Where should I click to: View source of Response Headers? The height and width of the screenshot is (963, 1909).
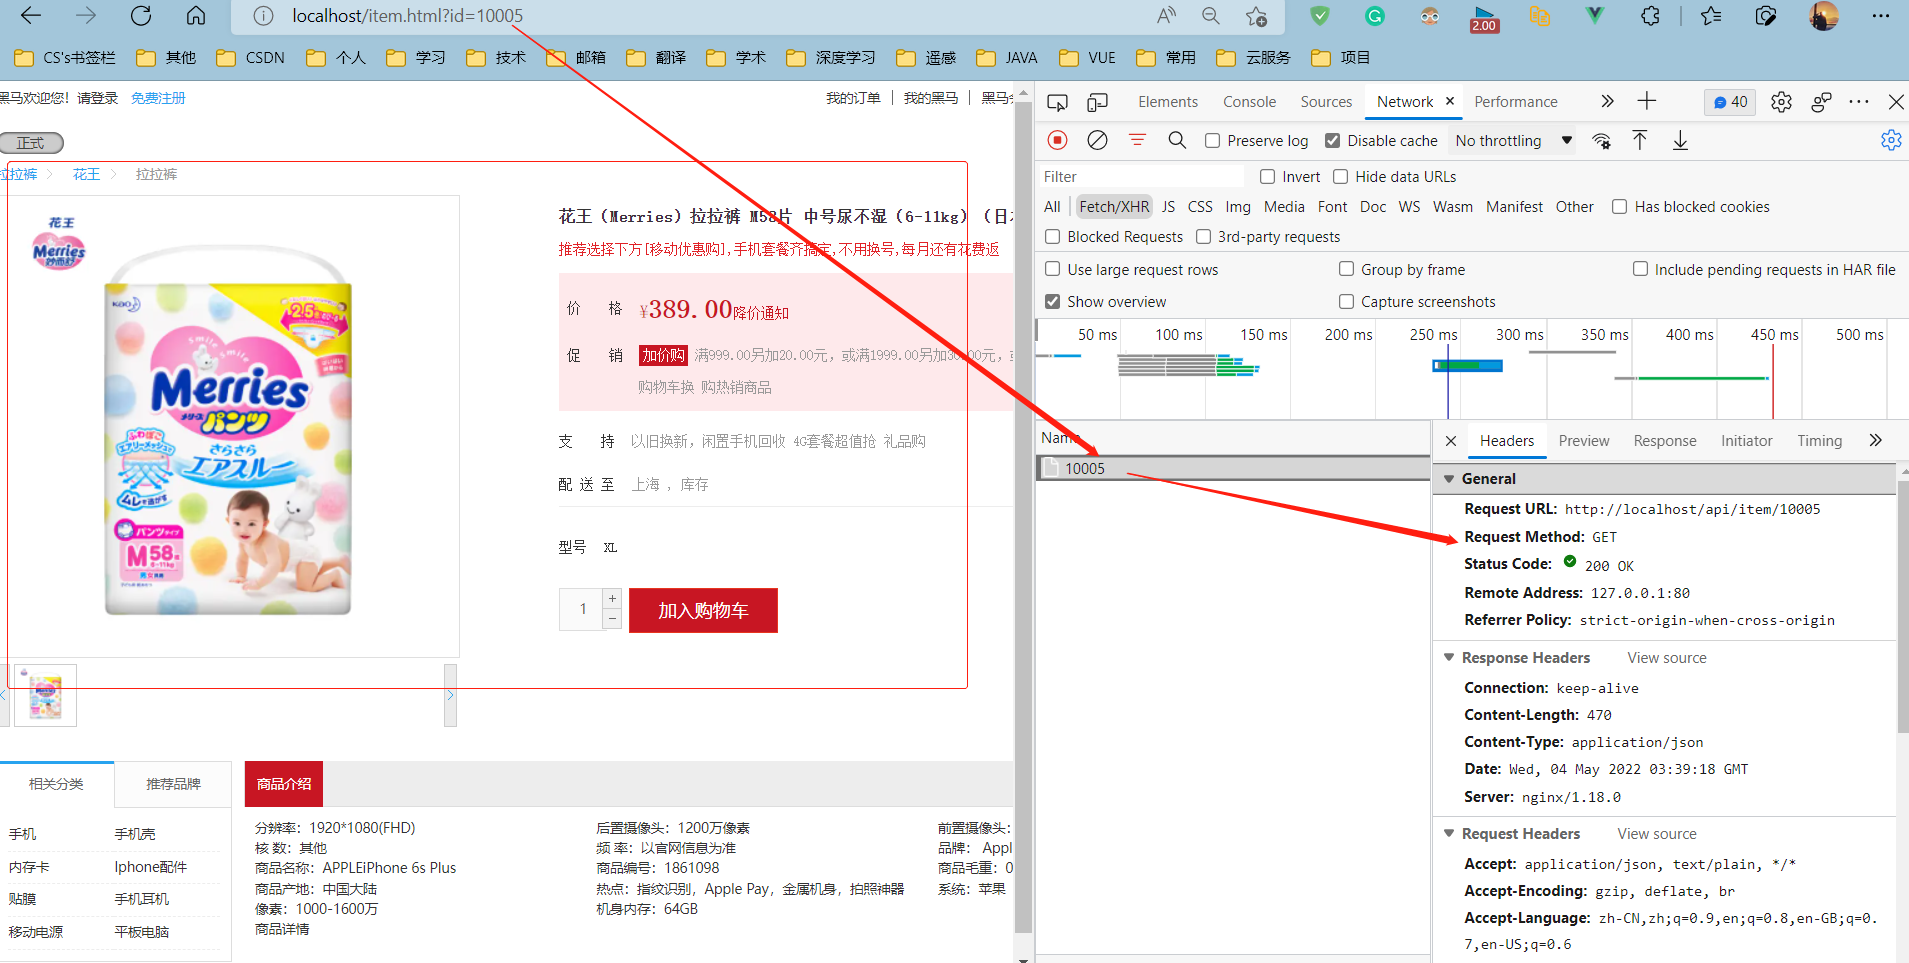click(x=1667, y=658)
